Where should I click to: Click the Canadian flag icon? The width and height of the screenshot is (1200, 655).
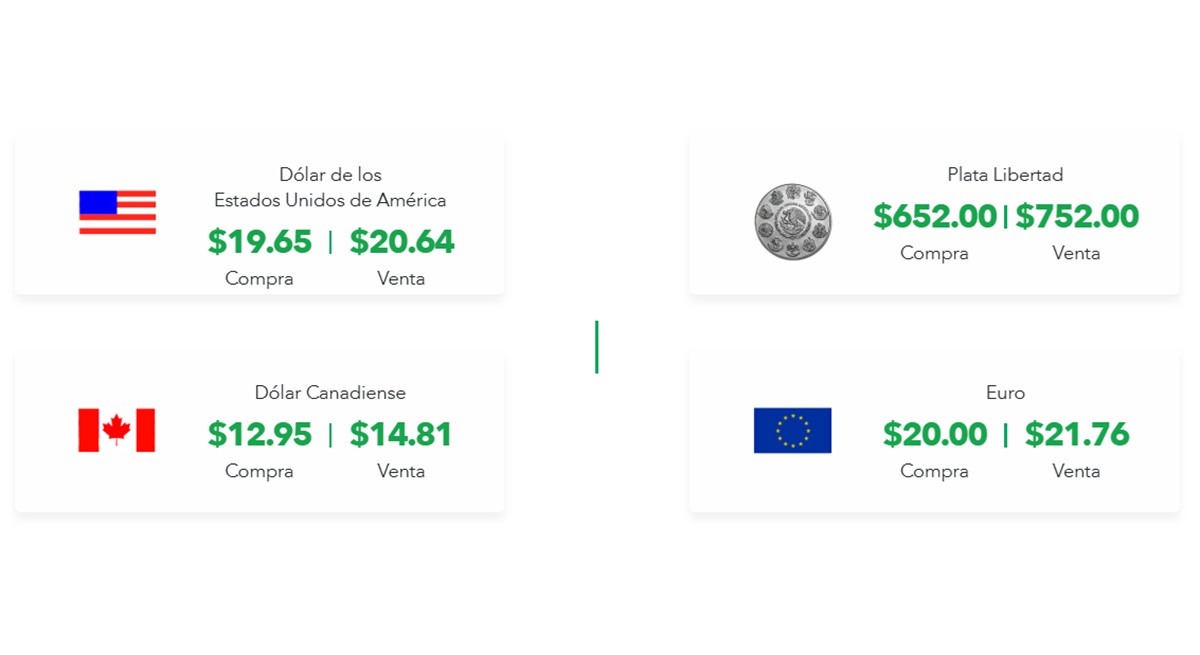(x=117, y=430)
